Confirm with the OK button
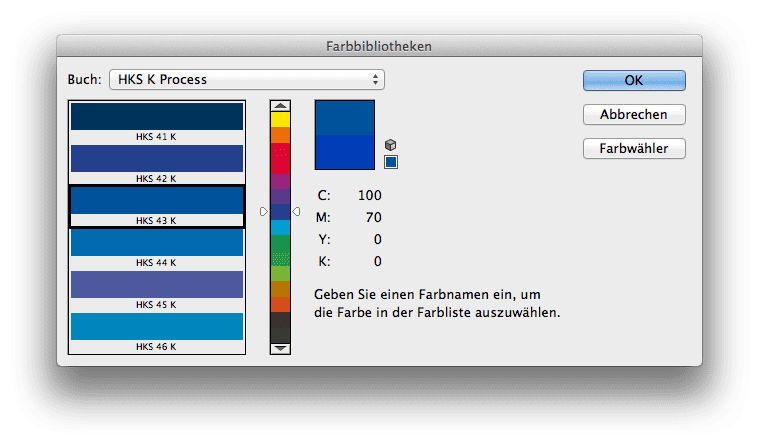This screenshot has width=759, height=445. pos(634,80)
